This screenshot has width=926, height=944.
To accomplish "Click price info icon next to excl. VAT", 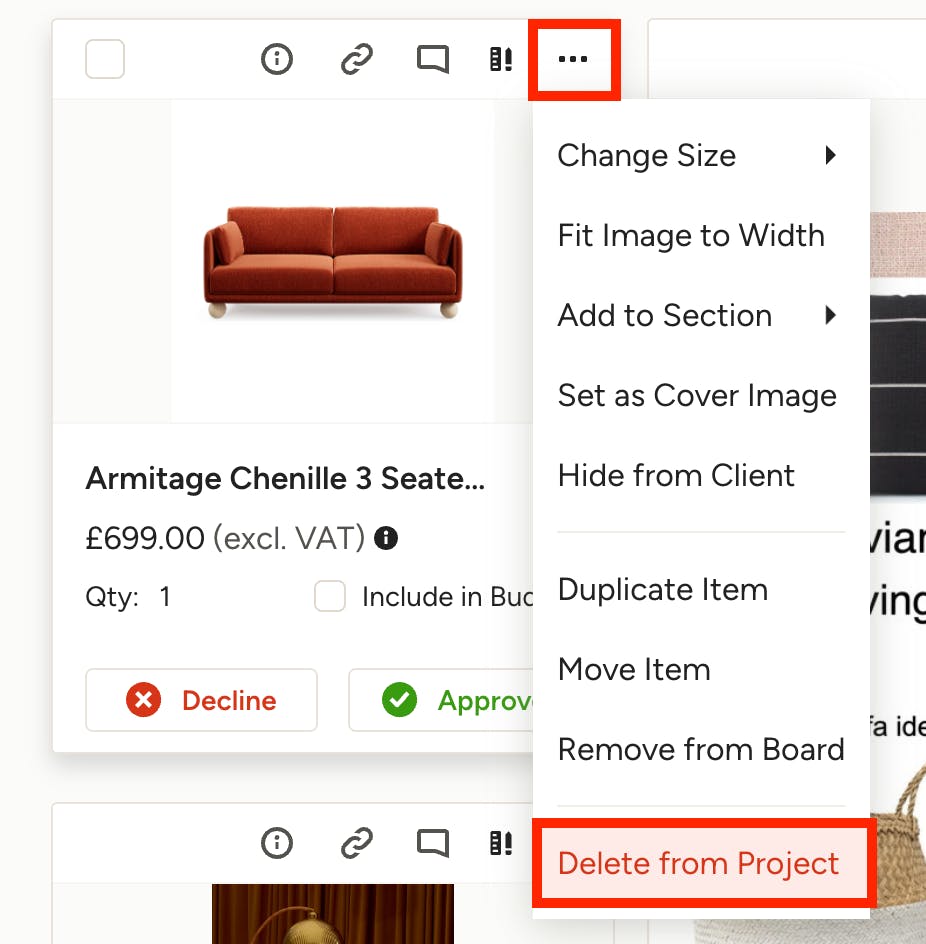I will click(x=386, y=538).
